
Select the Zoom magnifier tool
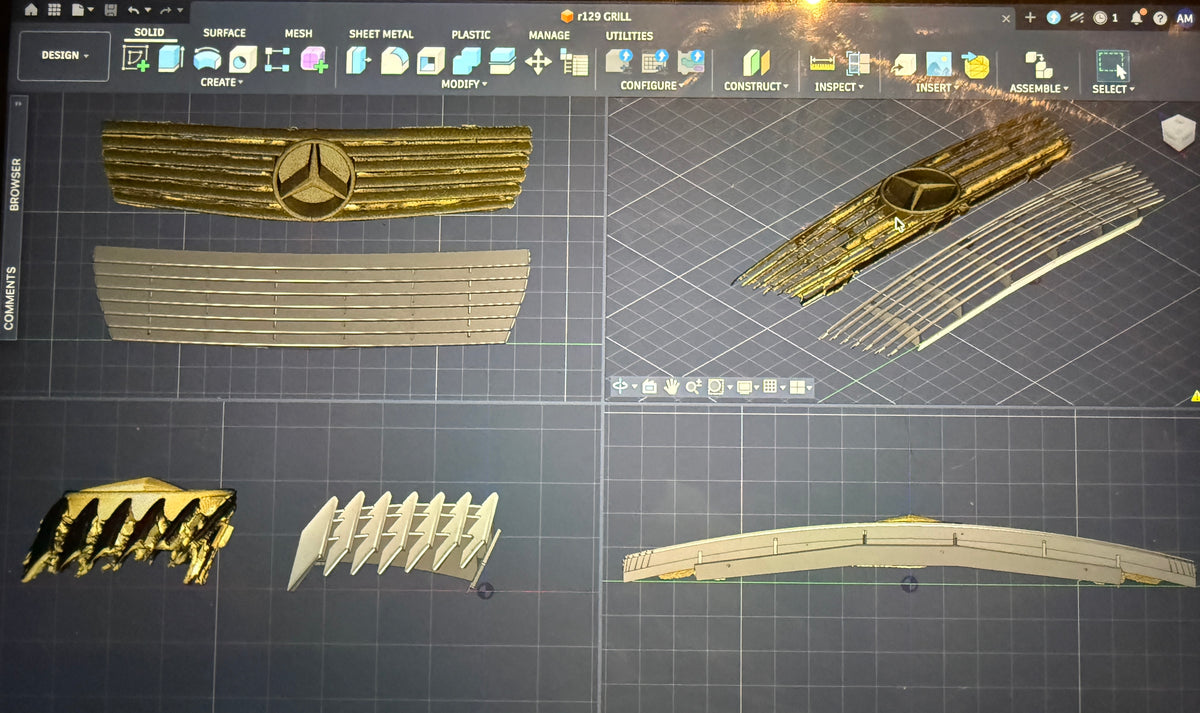pyautogui.click(x=693, y=385)
